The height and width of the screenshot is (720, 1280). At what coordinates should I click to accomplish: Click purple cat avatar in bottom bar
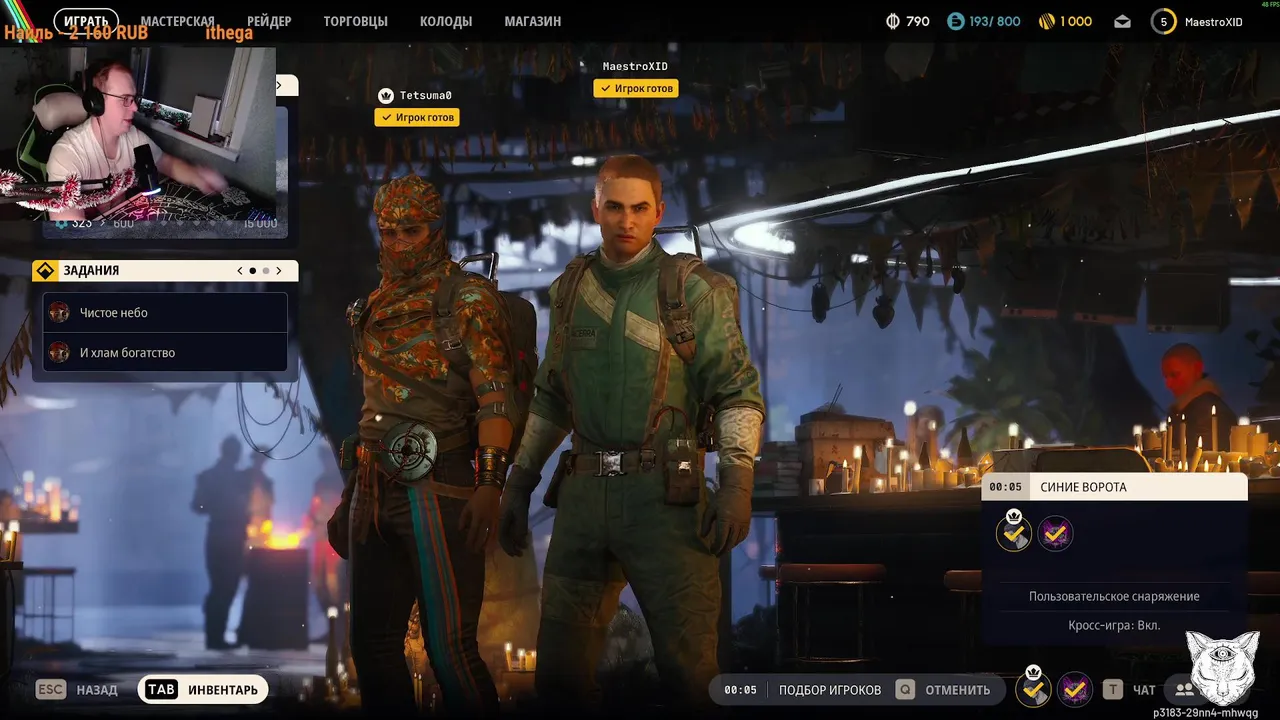[1075, 689]
